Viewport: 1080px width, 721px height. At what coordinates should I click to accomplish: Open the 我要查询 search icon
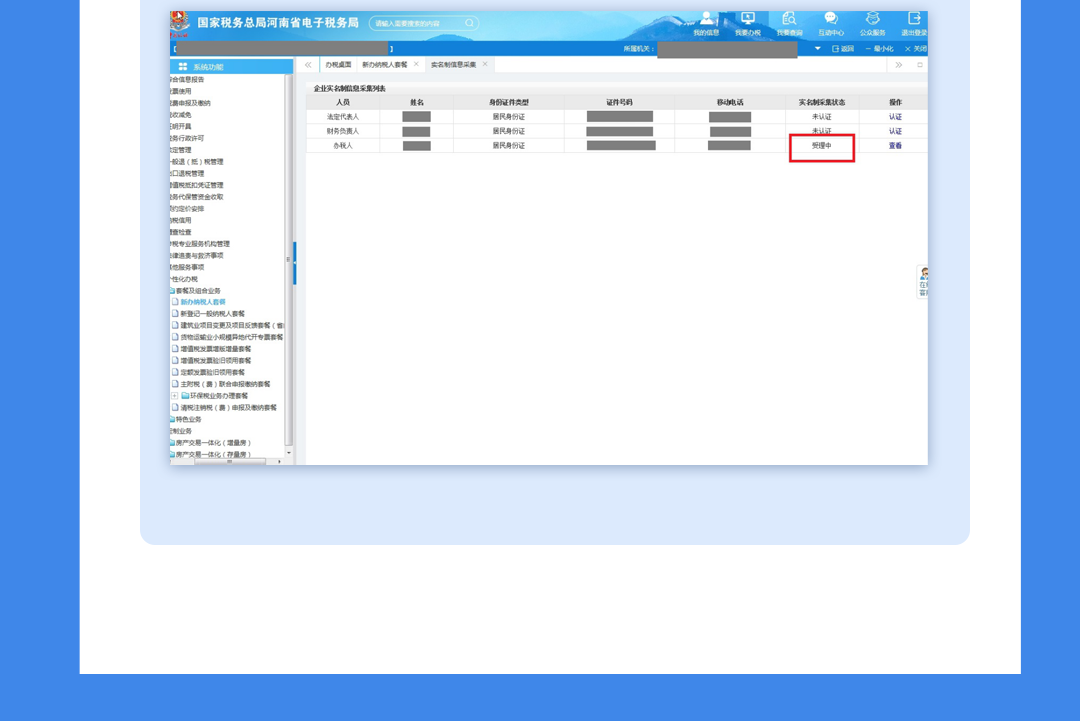[789, 19]
